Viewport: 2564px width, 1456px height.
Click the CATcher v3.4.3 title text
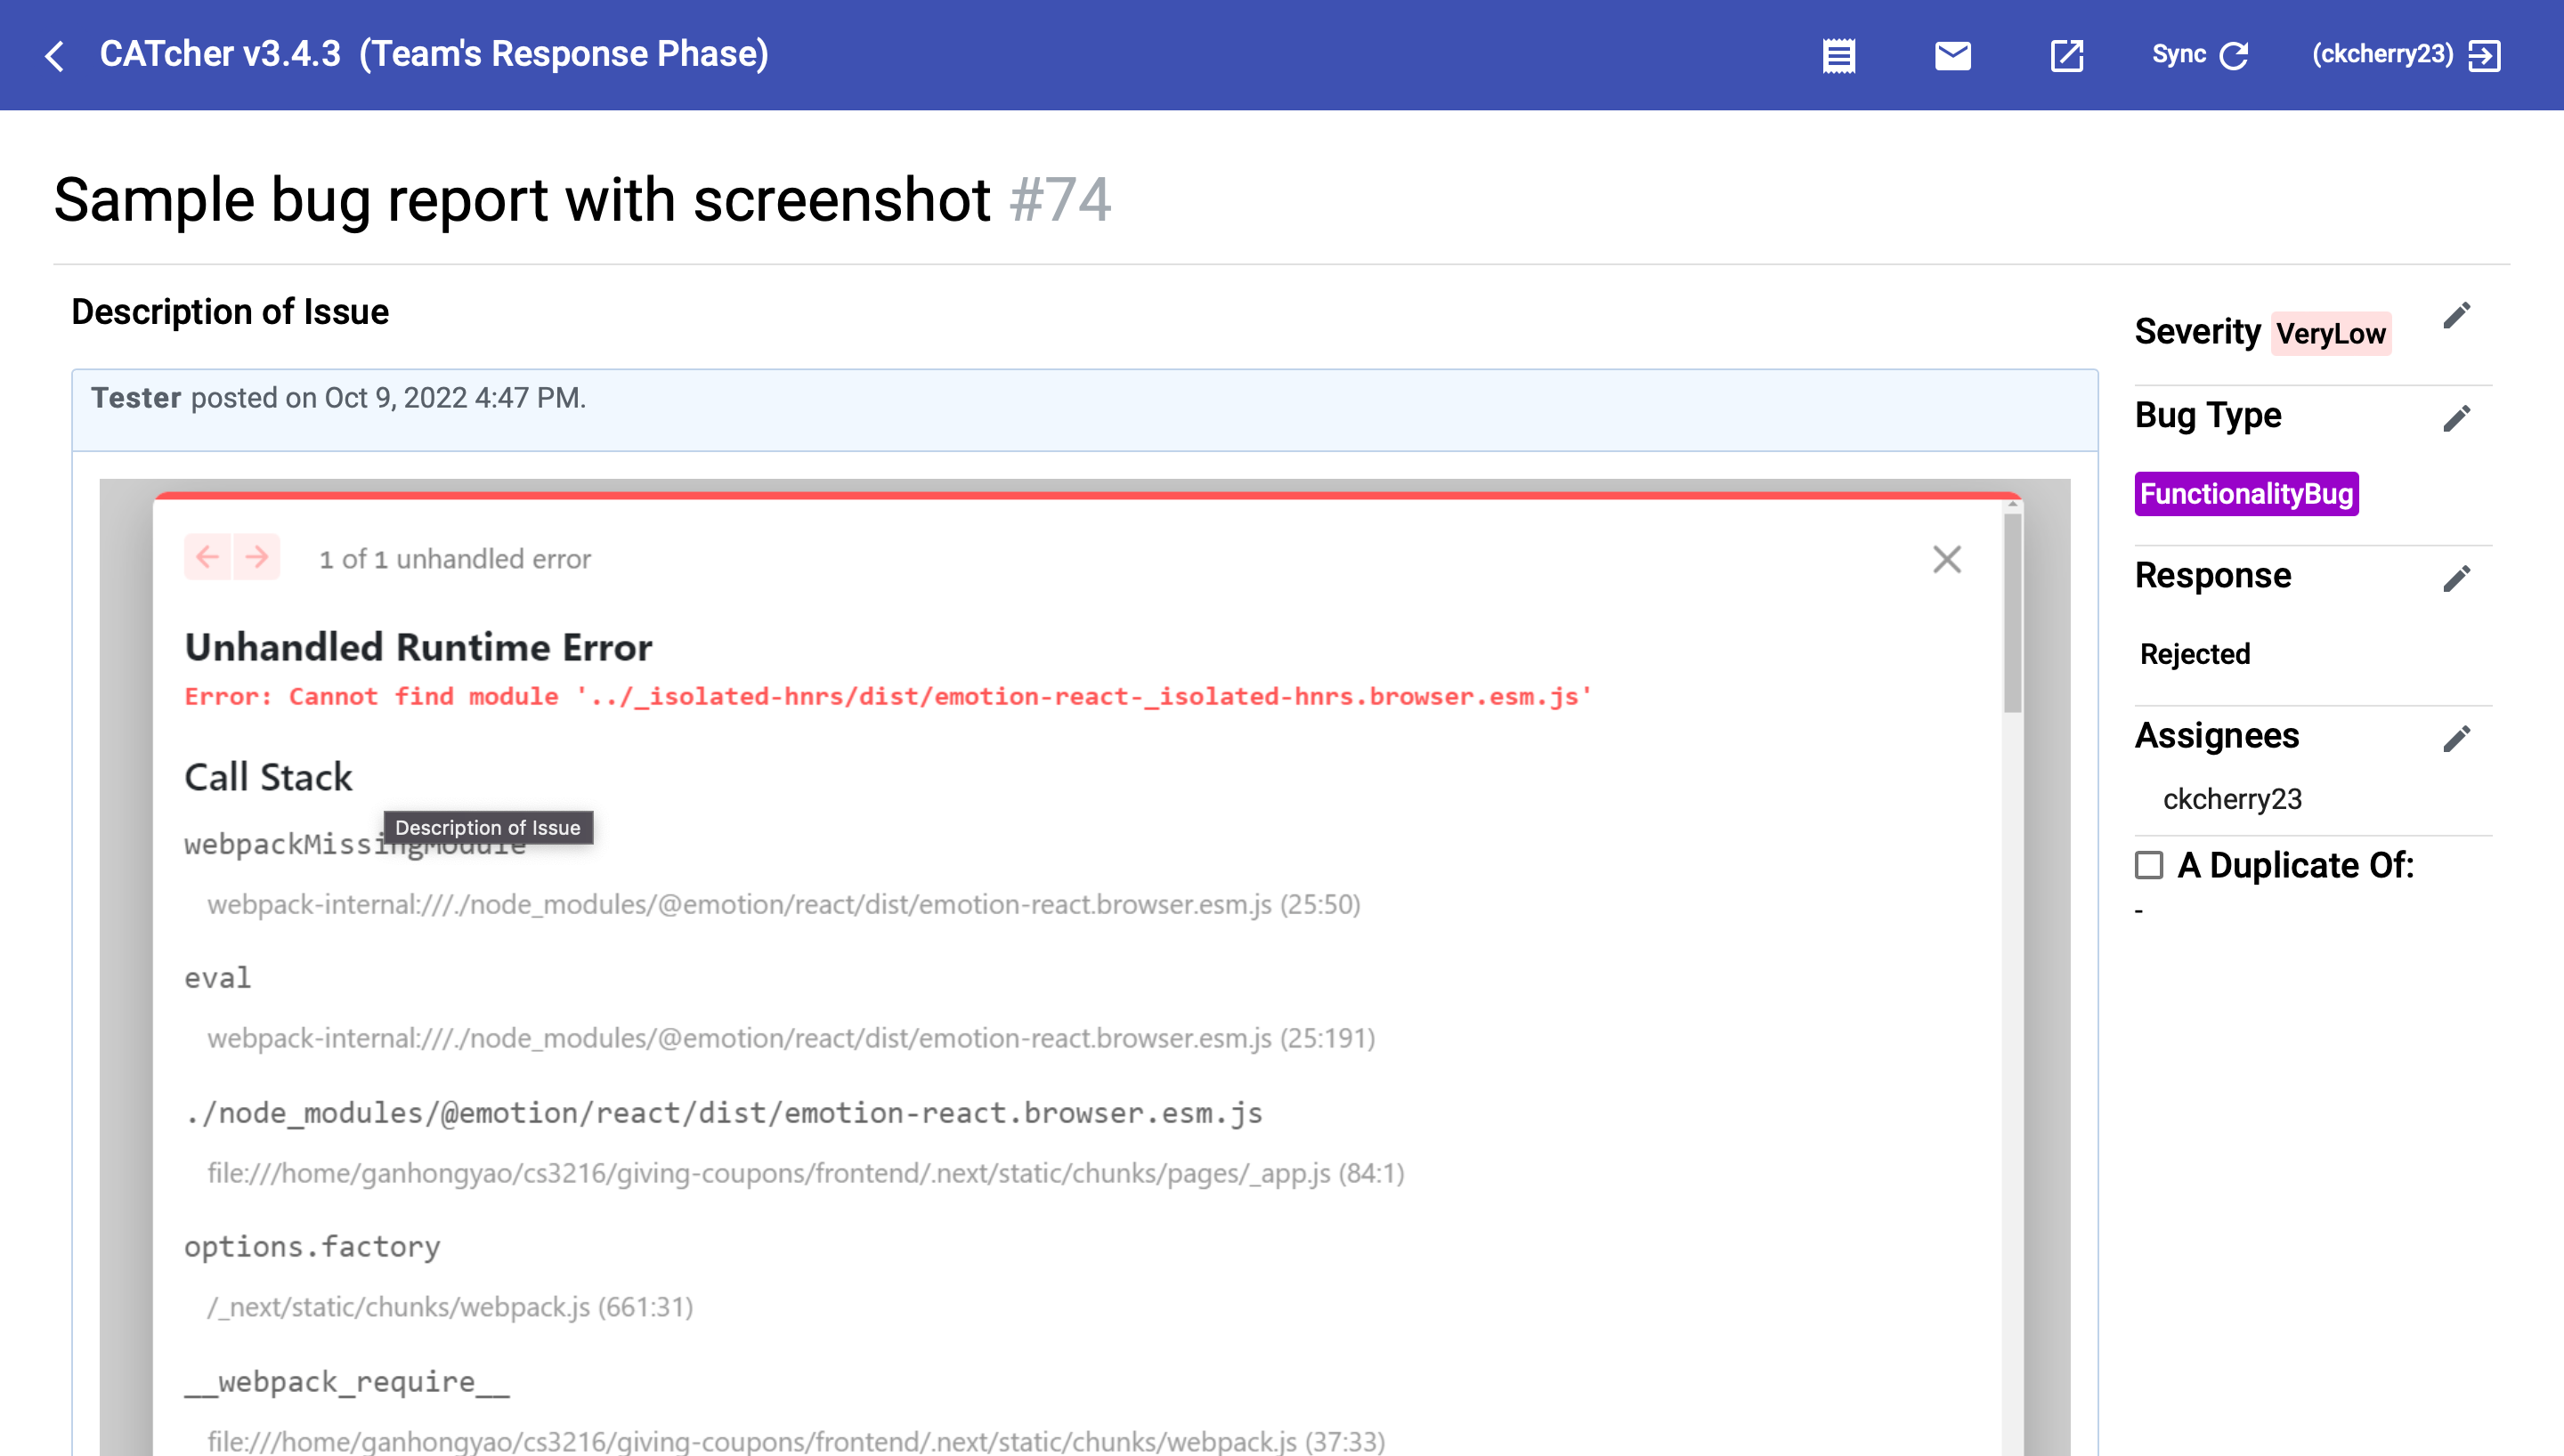point(220,54)
